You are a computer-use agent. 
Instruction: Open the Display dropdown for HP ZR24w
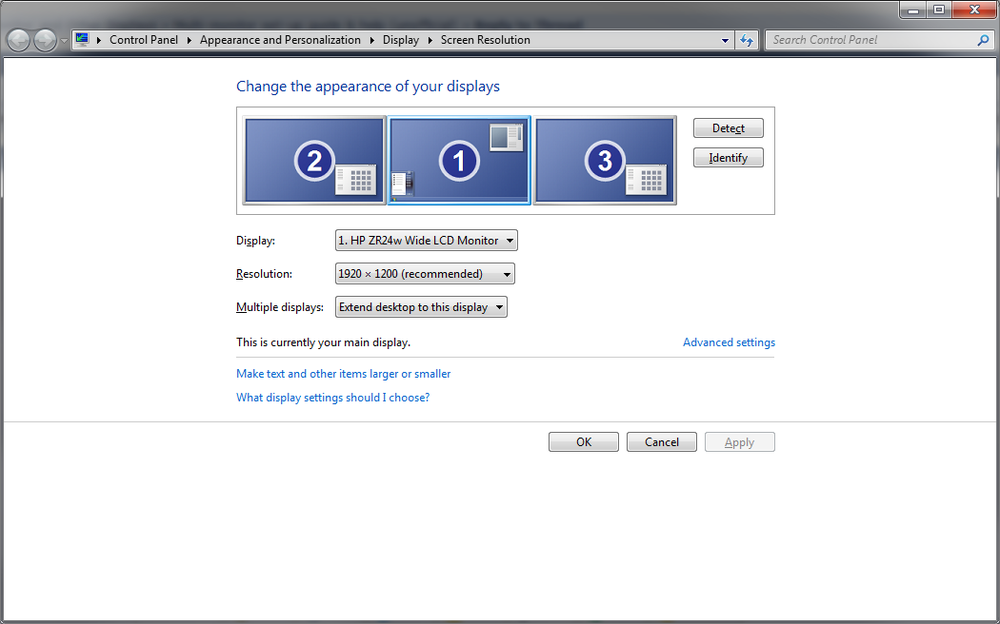pos(426,241)
